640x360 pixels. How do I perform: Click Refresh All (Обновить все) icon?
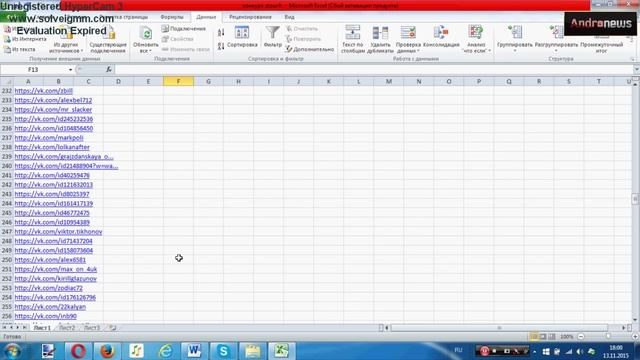point(146,33)
